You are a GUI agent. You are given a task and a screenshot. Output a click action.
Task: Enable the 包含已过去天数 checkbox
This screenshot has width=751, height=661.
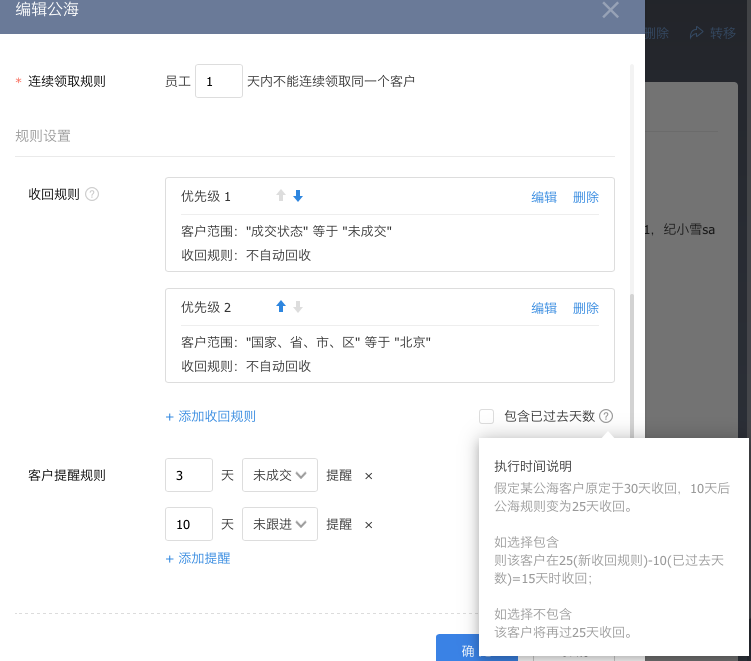[486, 416]
